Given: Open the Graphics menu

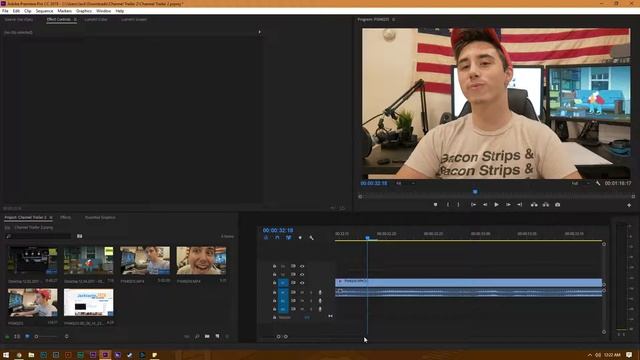Looking at the screenshot, I should 84,11.
